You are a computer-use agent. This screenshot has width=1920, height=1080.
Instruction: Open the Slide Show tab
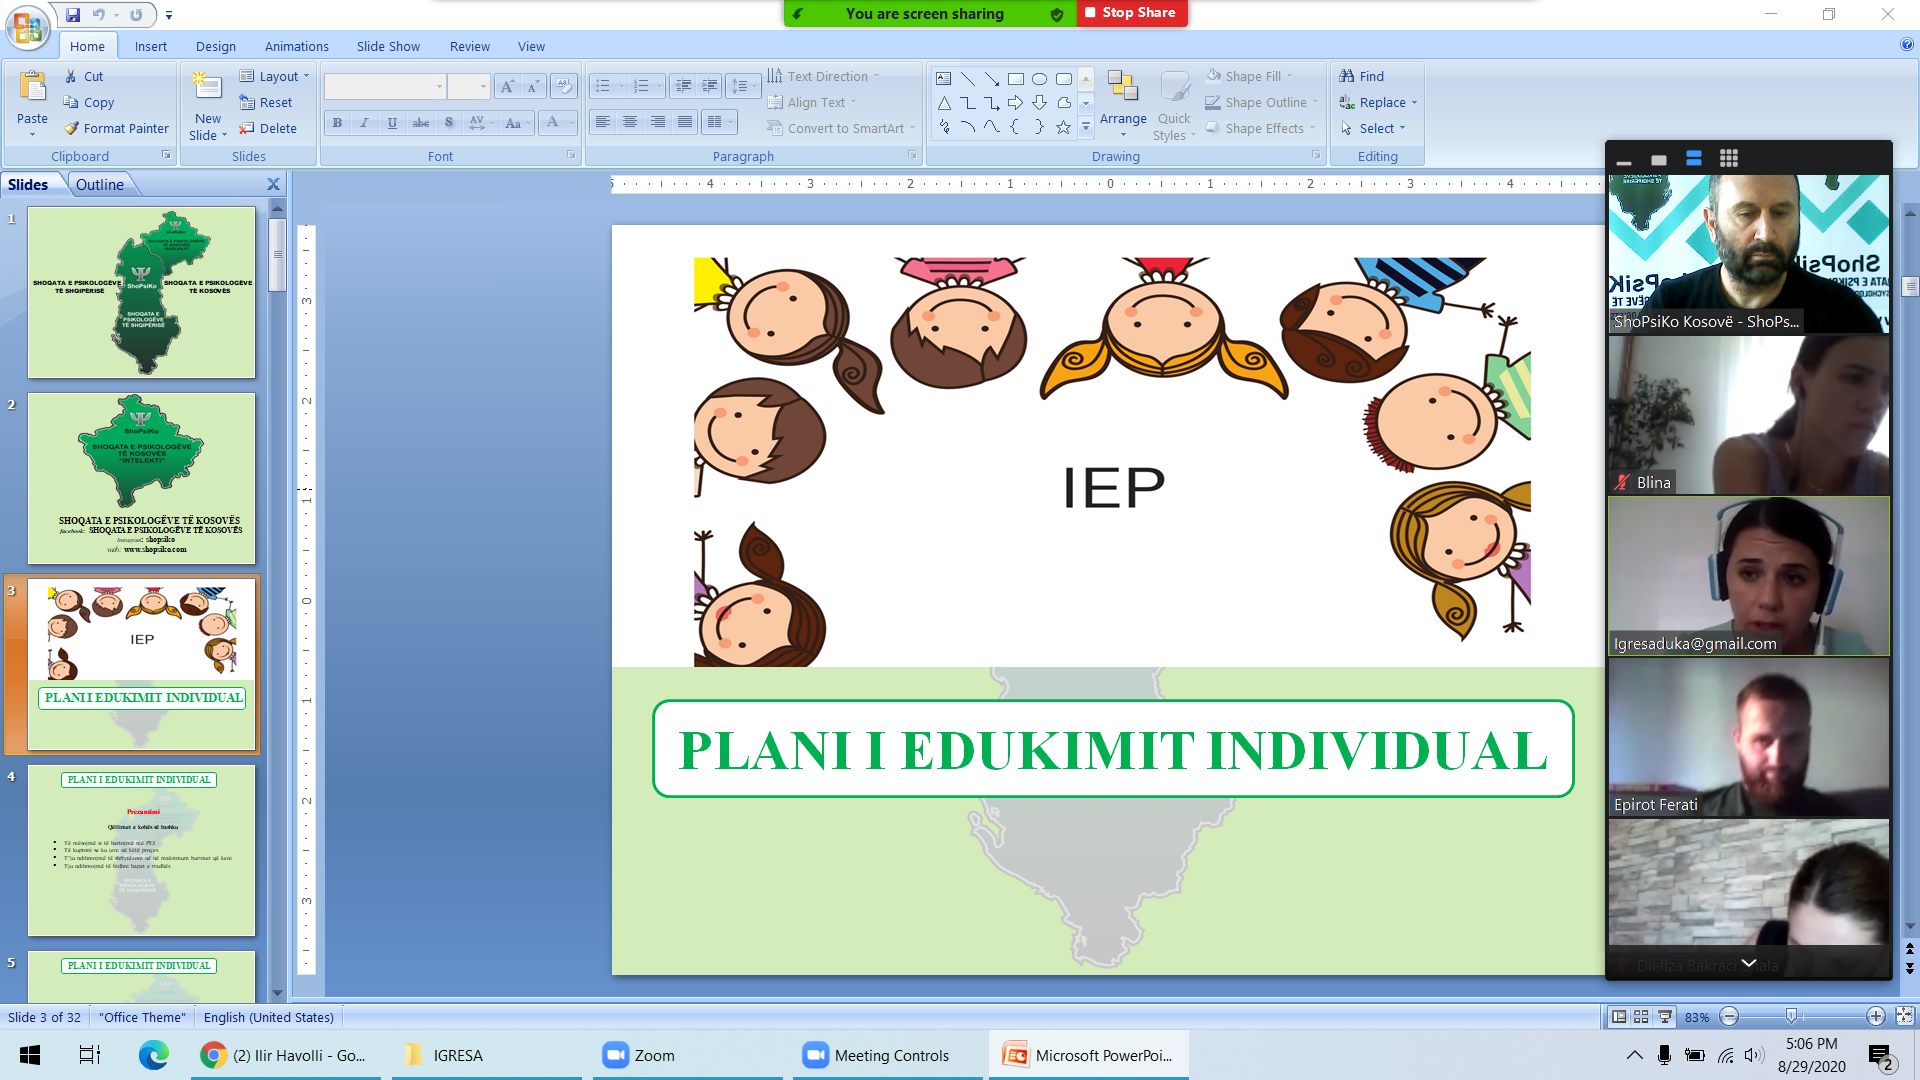click(388, 46)
